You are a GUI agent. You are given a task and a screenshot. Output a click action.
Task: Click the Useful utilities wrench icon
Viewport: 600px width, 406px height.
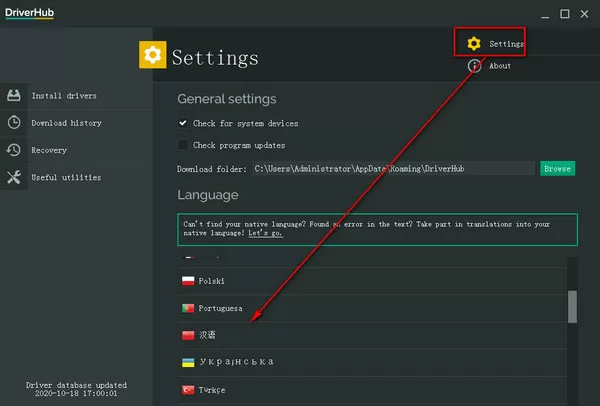coord(14,177)
